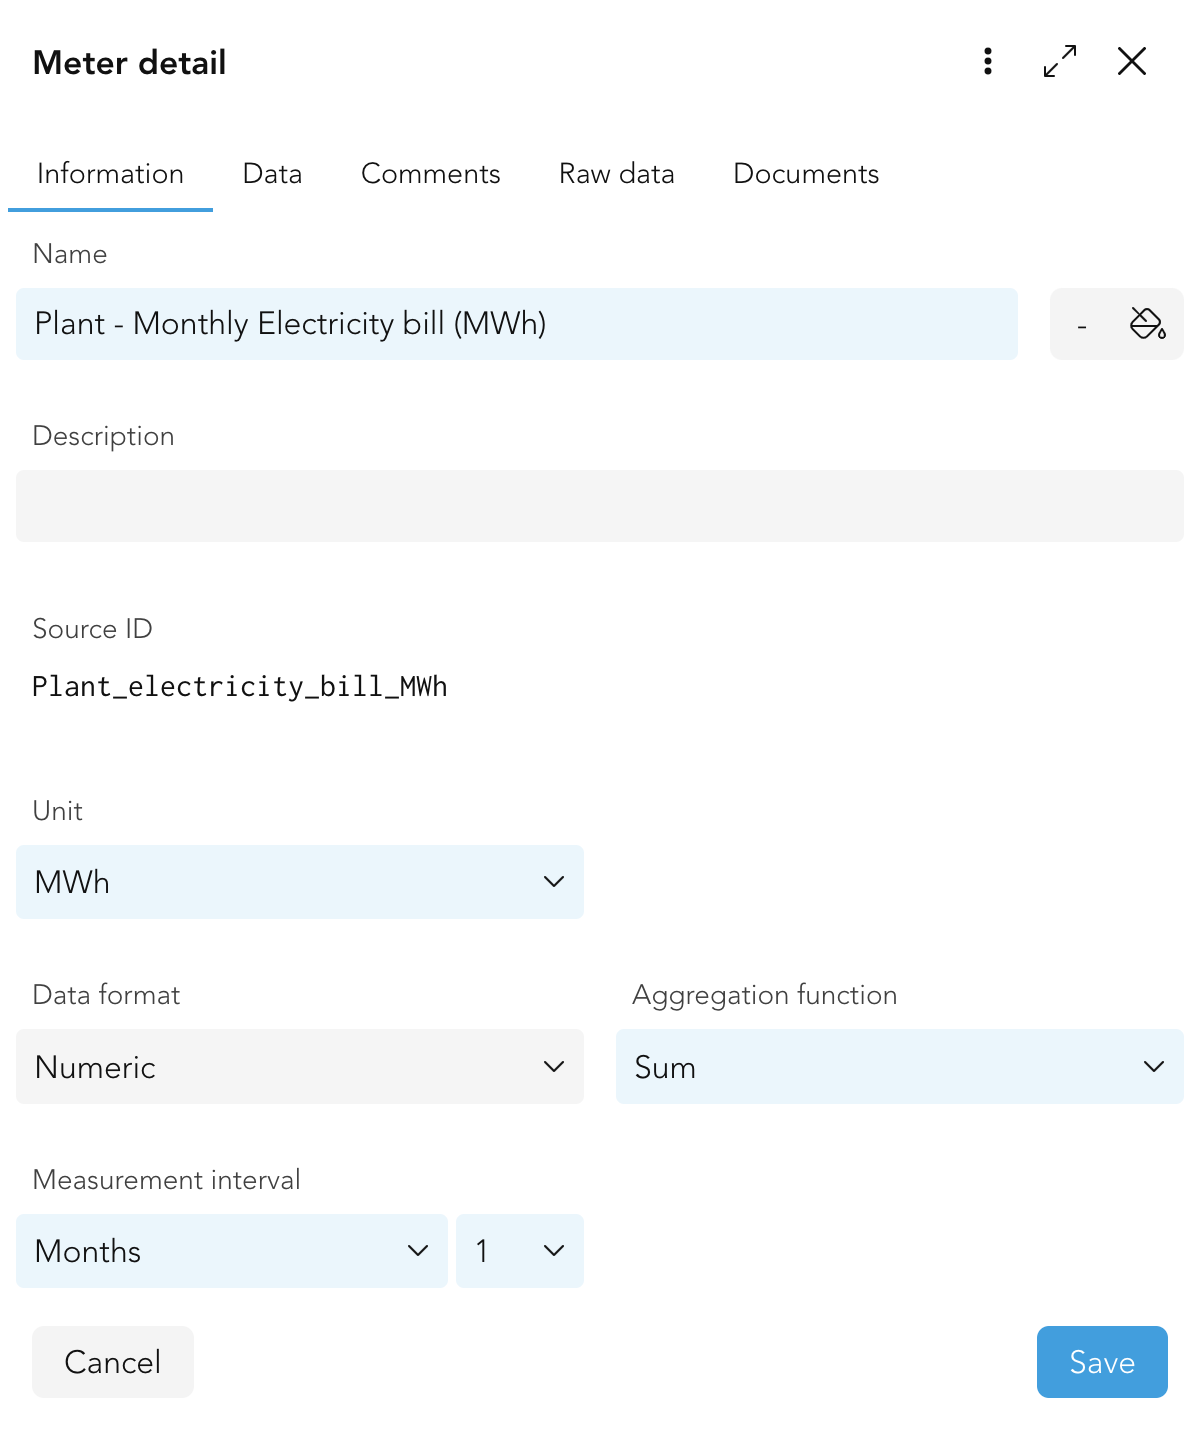1200x1430 pixels.
Task: Open the Comments tab
Action: 430,174
